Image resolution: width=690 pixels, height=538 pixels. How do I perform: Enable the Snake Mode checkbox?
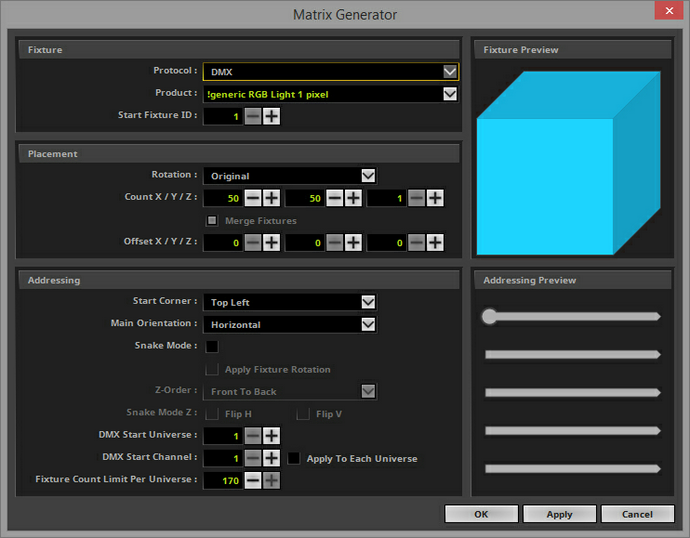click(212, 347)
